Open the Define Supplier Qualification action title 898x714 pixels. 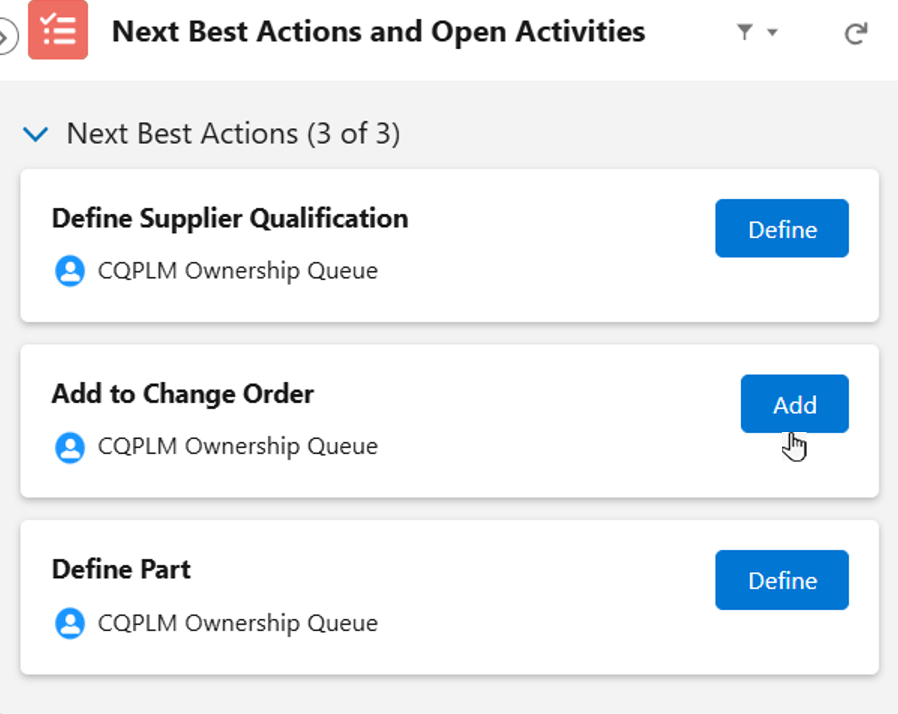230,218
